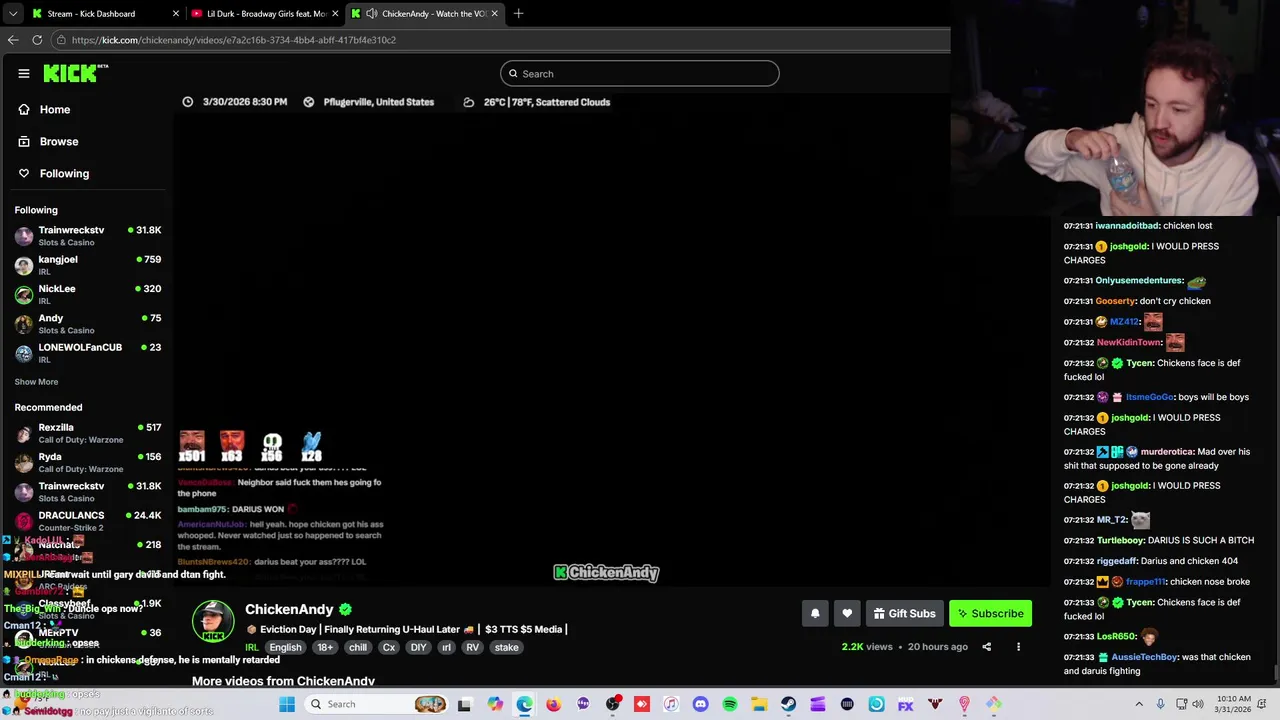Open Andy Slots & Casino channel
Image resolution: width=1280 pixels, height=720 pixels.
point(88,323)
